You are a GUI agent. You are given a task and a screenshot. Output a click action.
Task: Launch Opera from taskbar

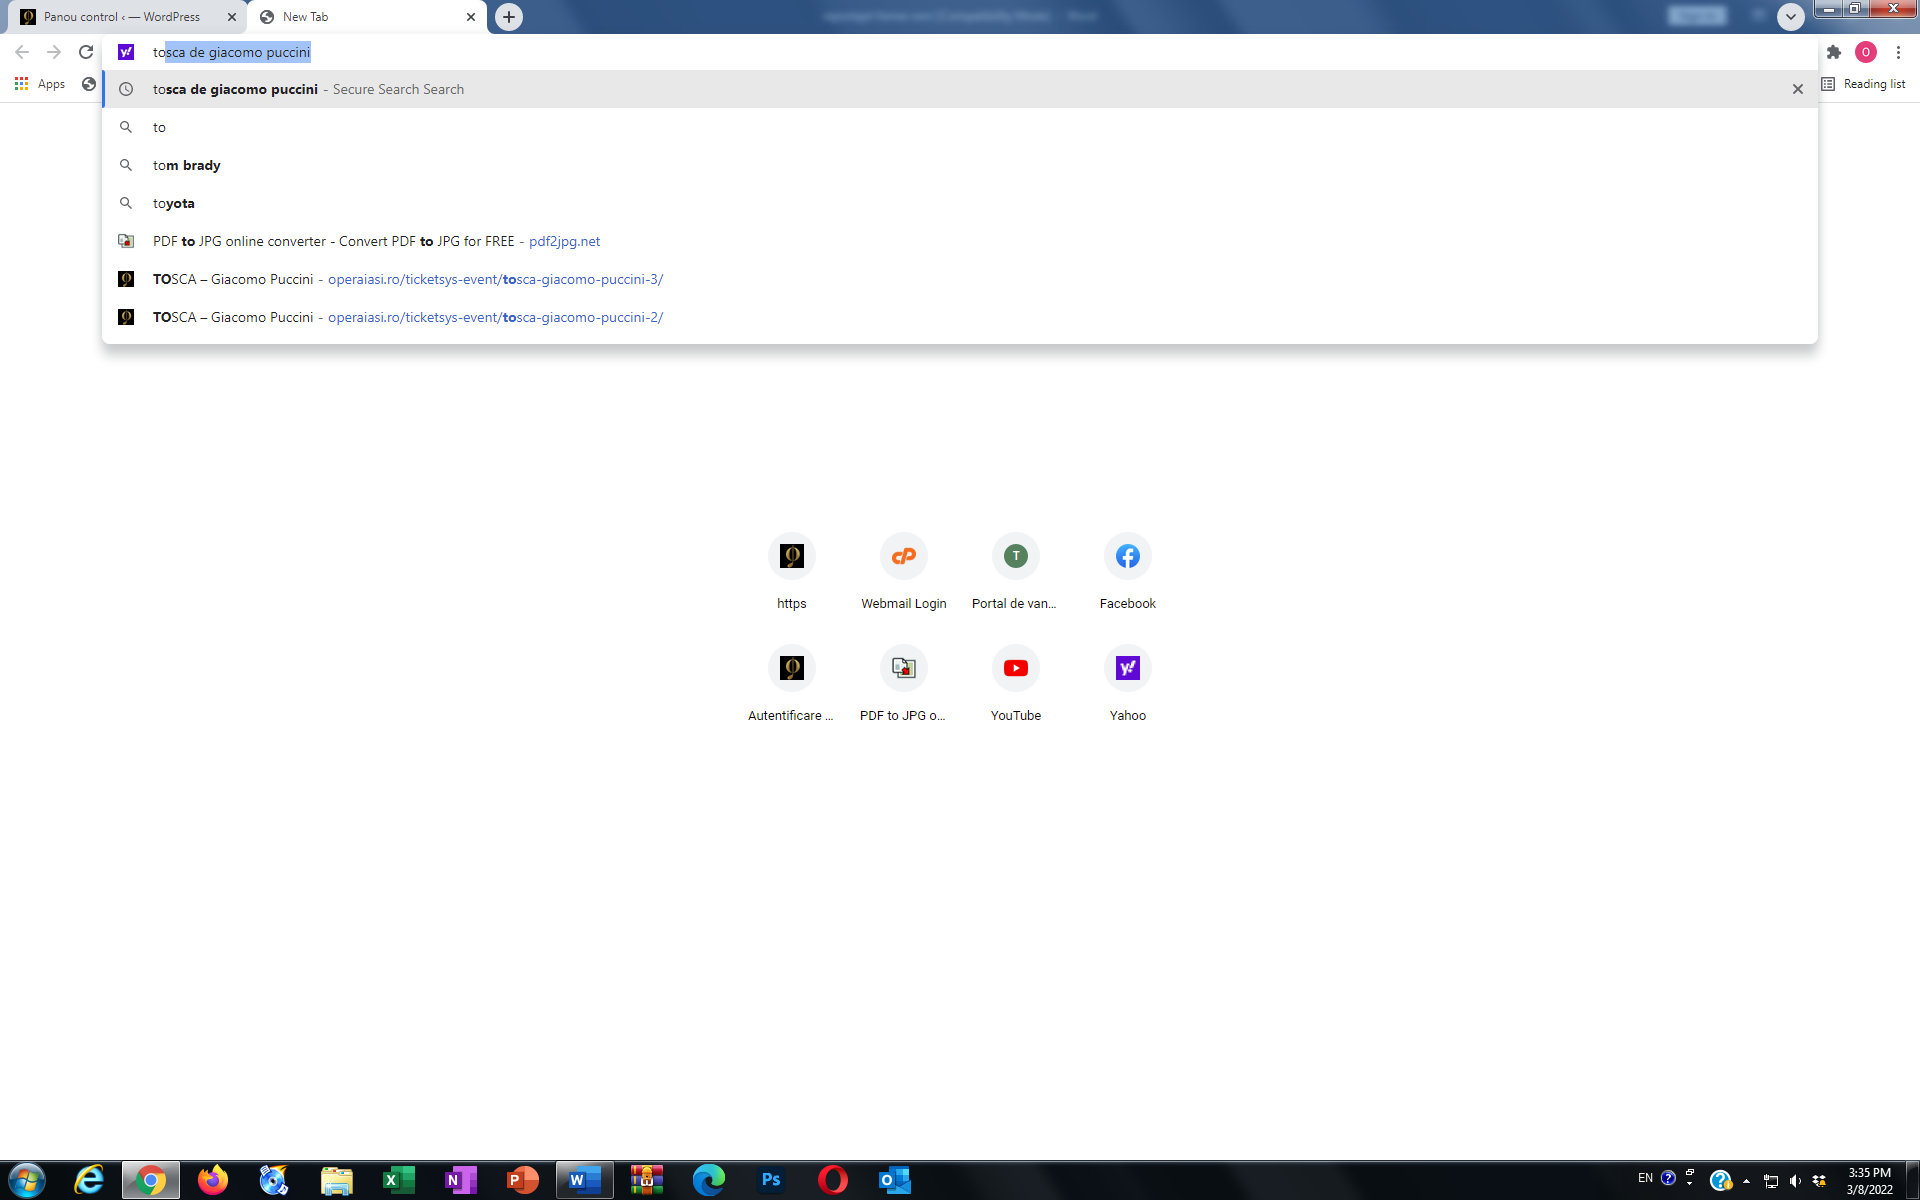click(x=833, y=1180)
